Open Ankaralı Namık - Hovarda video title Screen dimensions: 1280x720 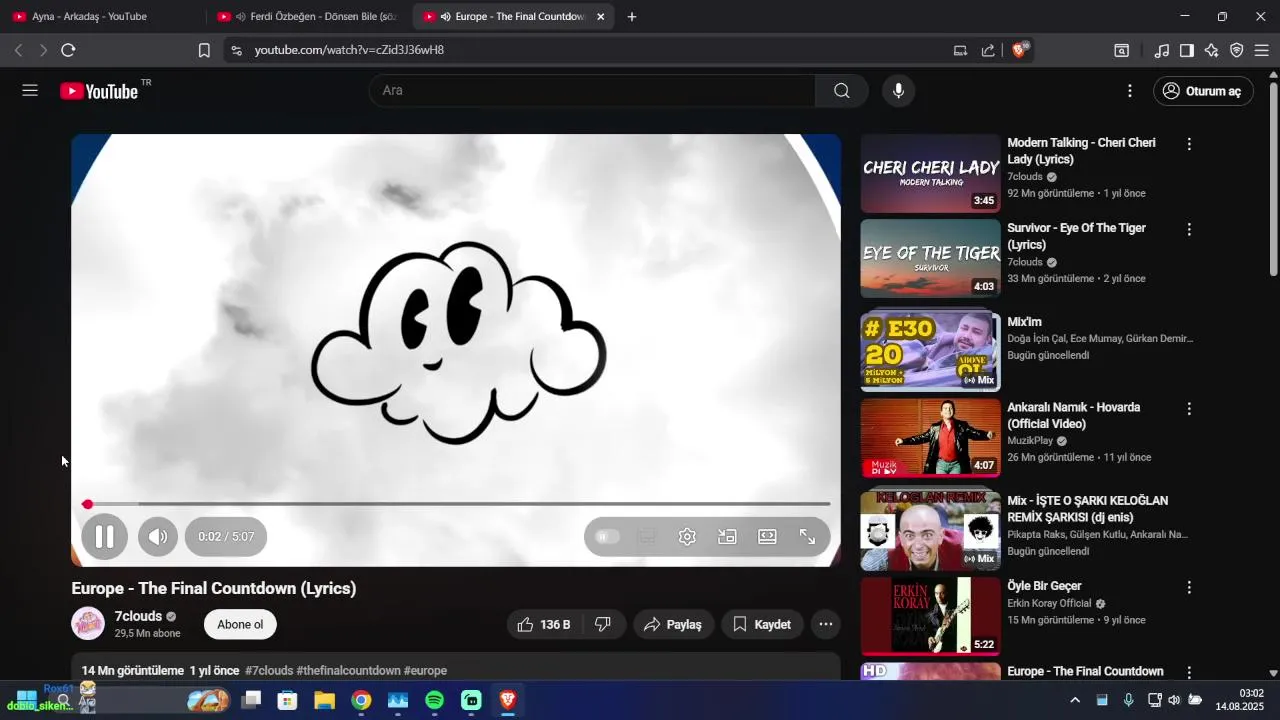(1073, 416)
